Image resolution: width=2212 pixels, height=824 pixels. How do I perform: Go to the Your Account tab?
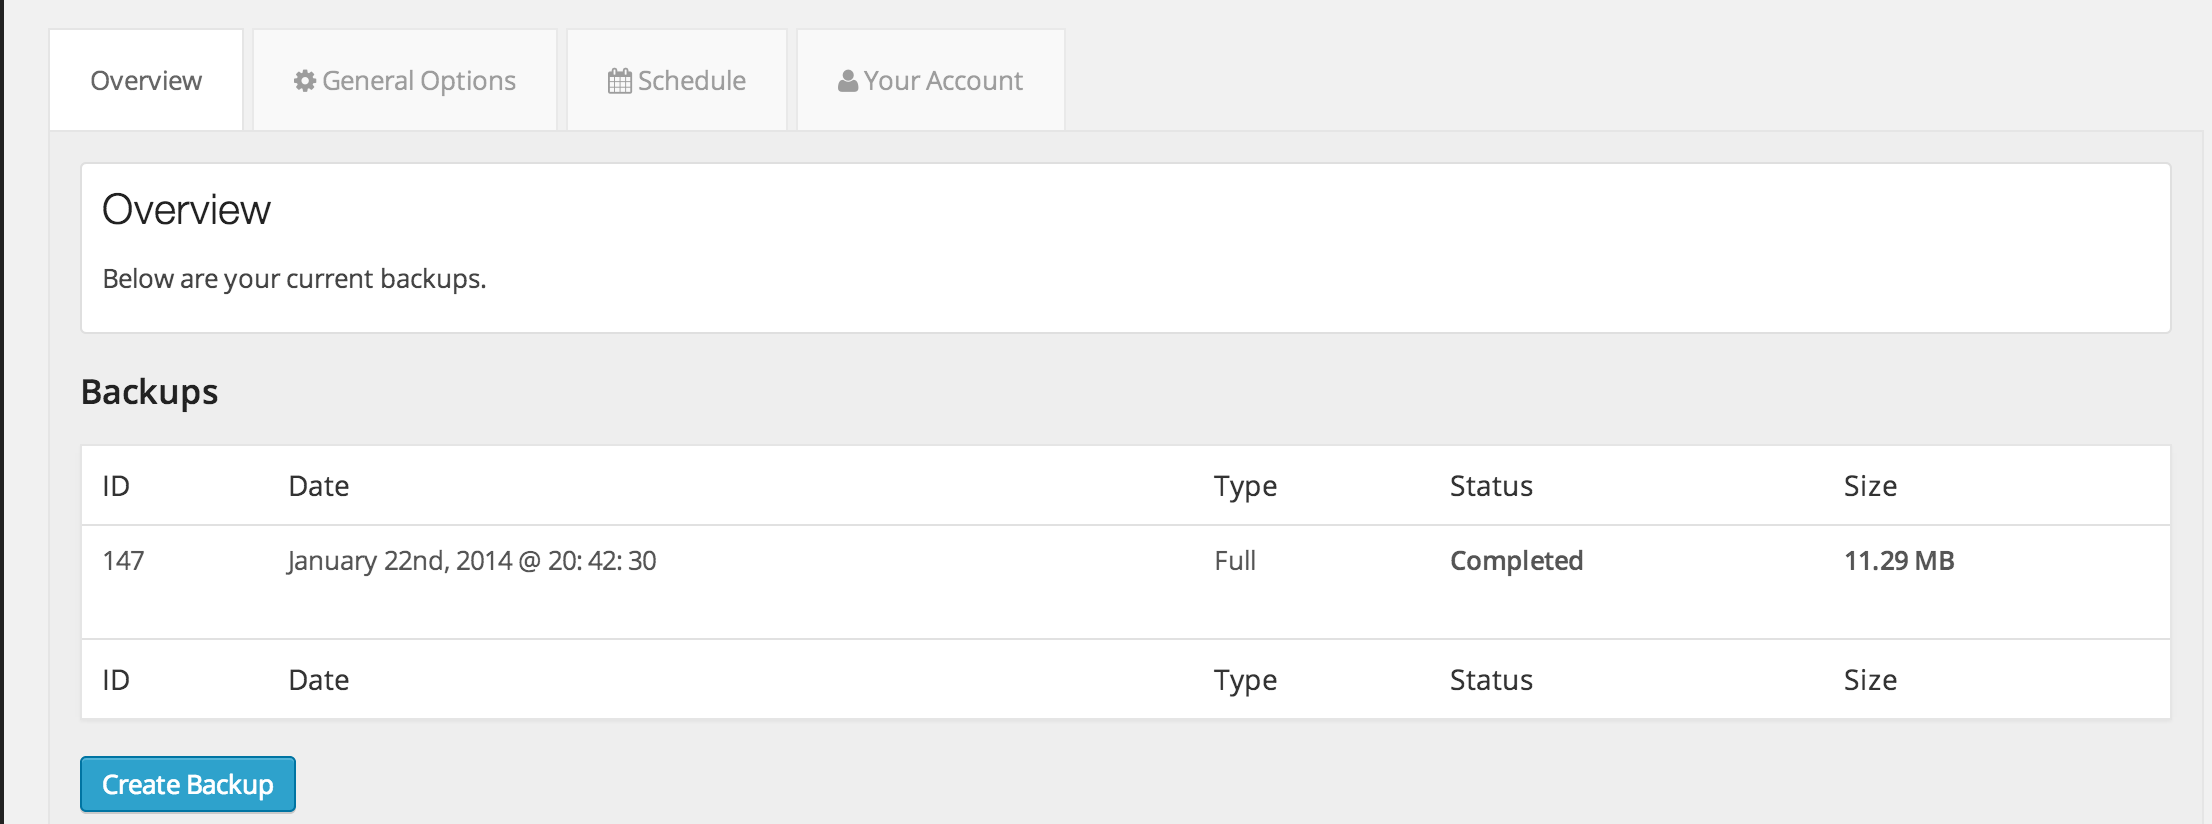pyautogui.click(x=931, y=80)
